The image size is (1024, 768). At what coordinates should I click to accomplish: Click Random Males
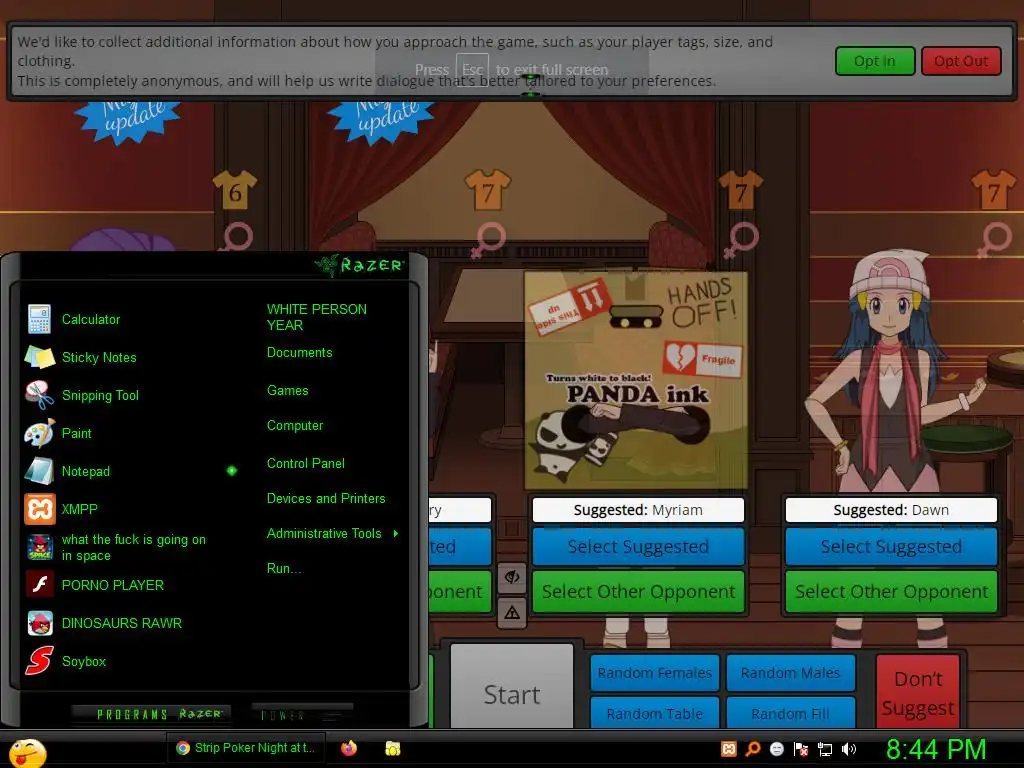point(790,673)
